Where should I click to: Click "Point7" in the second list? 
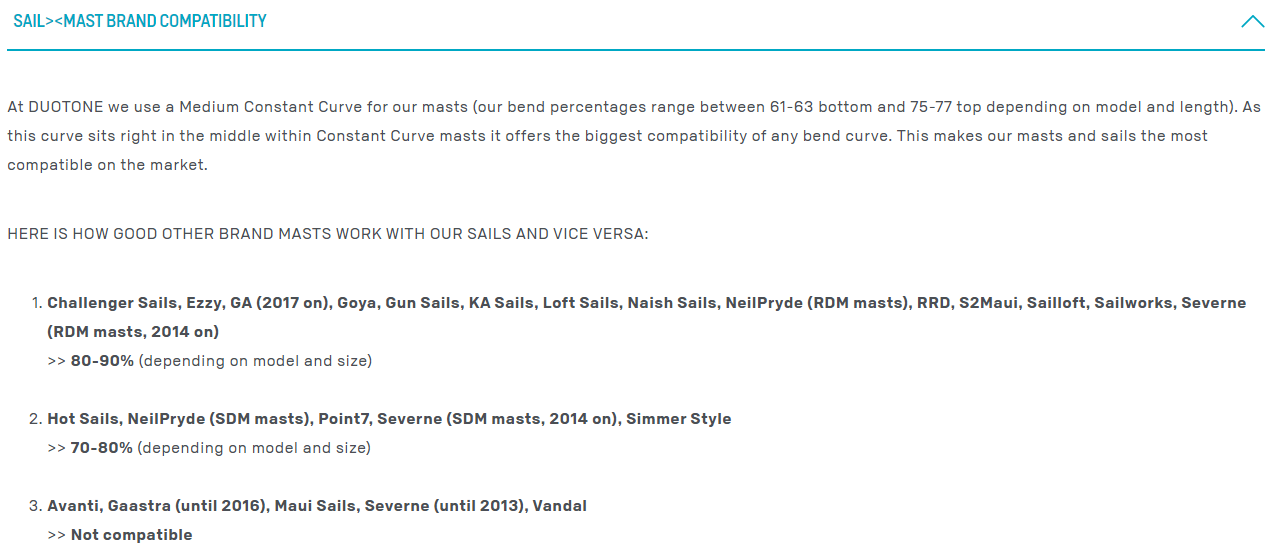[x=348, y=419]
